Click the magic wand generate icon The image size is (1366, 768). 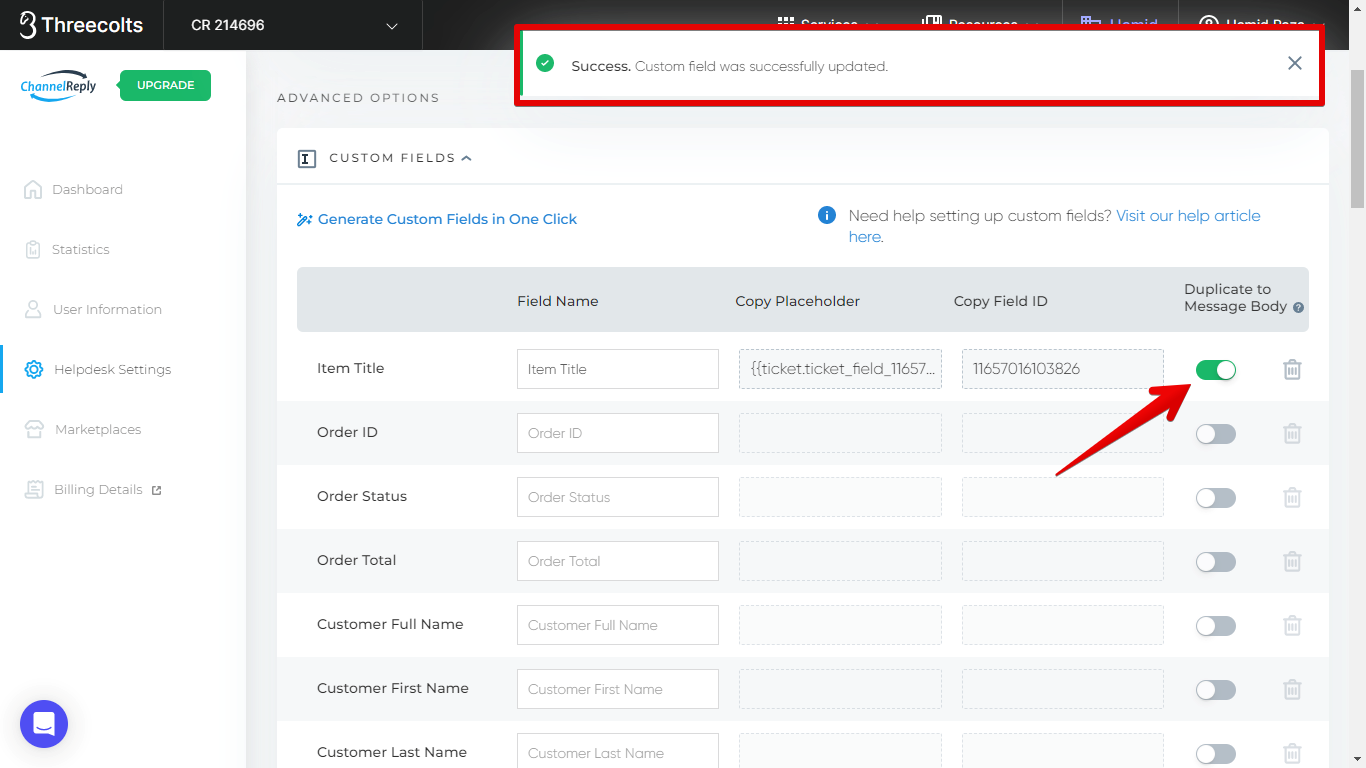[x=305, y=220]
